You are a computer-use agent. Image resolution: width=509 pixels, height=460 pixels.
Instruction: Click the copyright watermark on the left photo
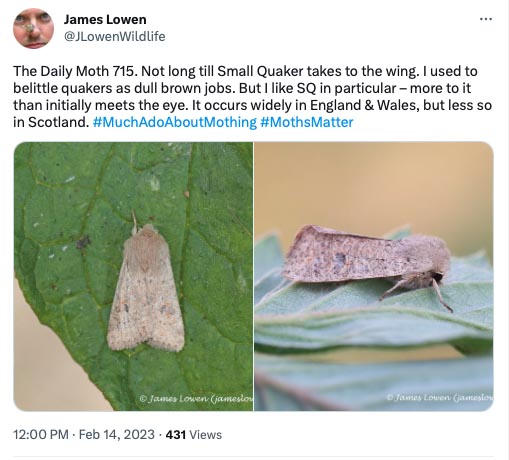(x=196, y=398)
